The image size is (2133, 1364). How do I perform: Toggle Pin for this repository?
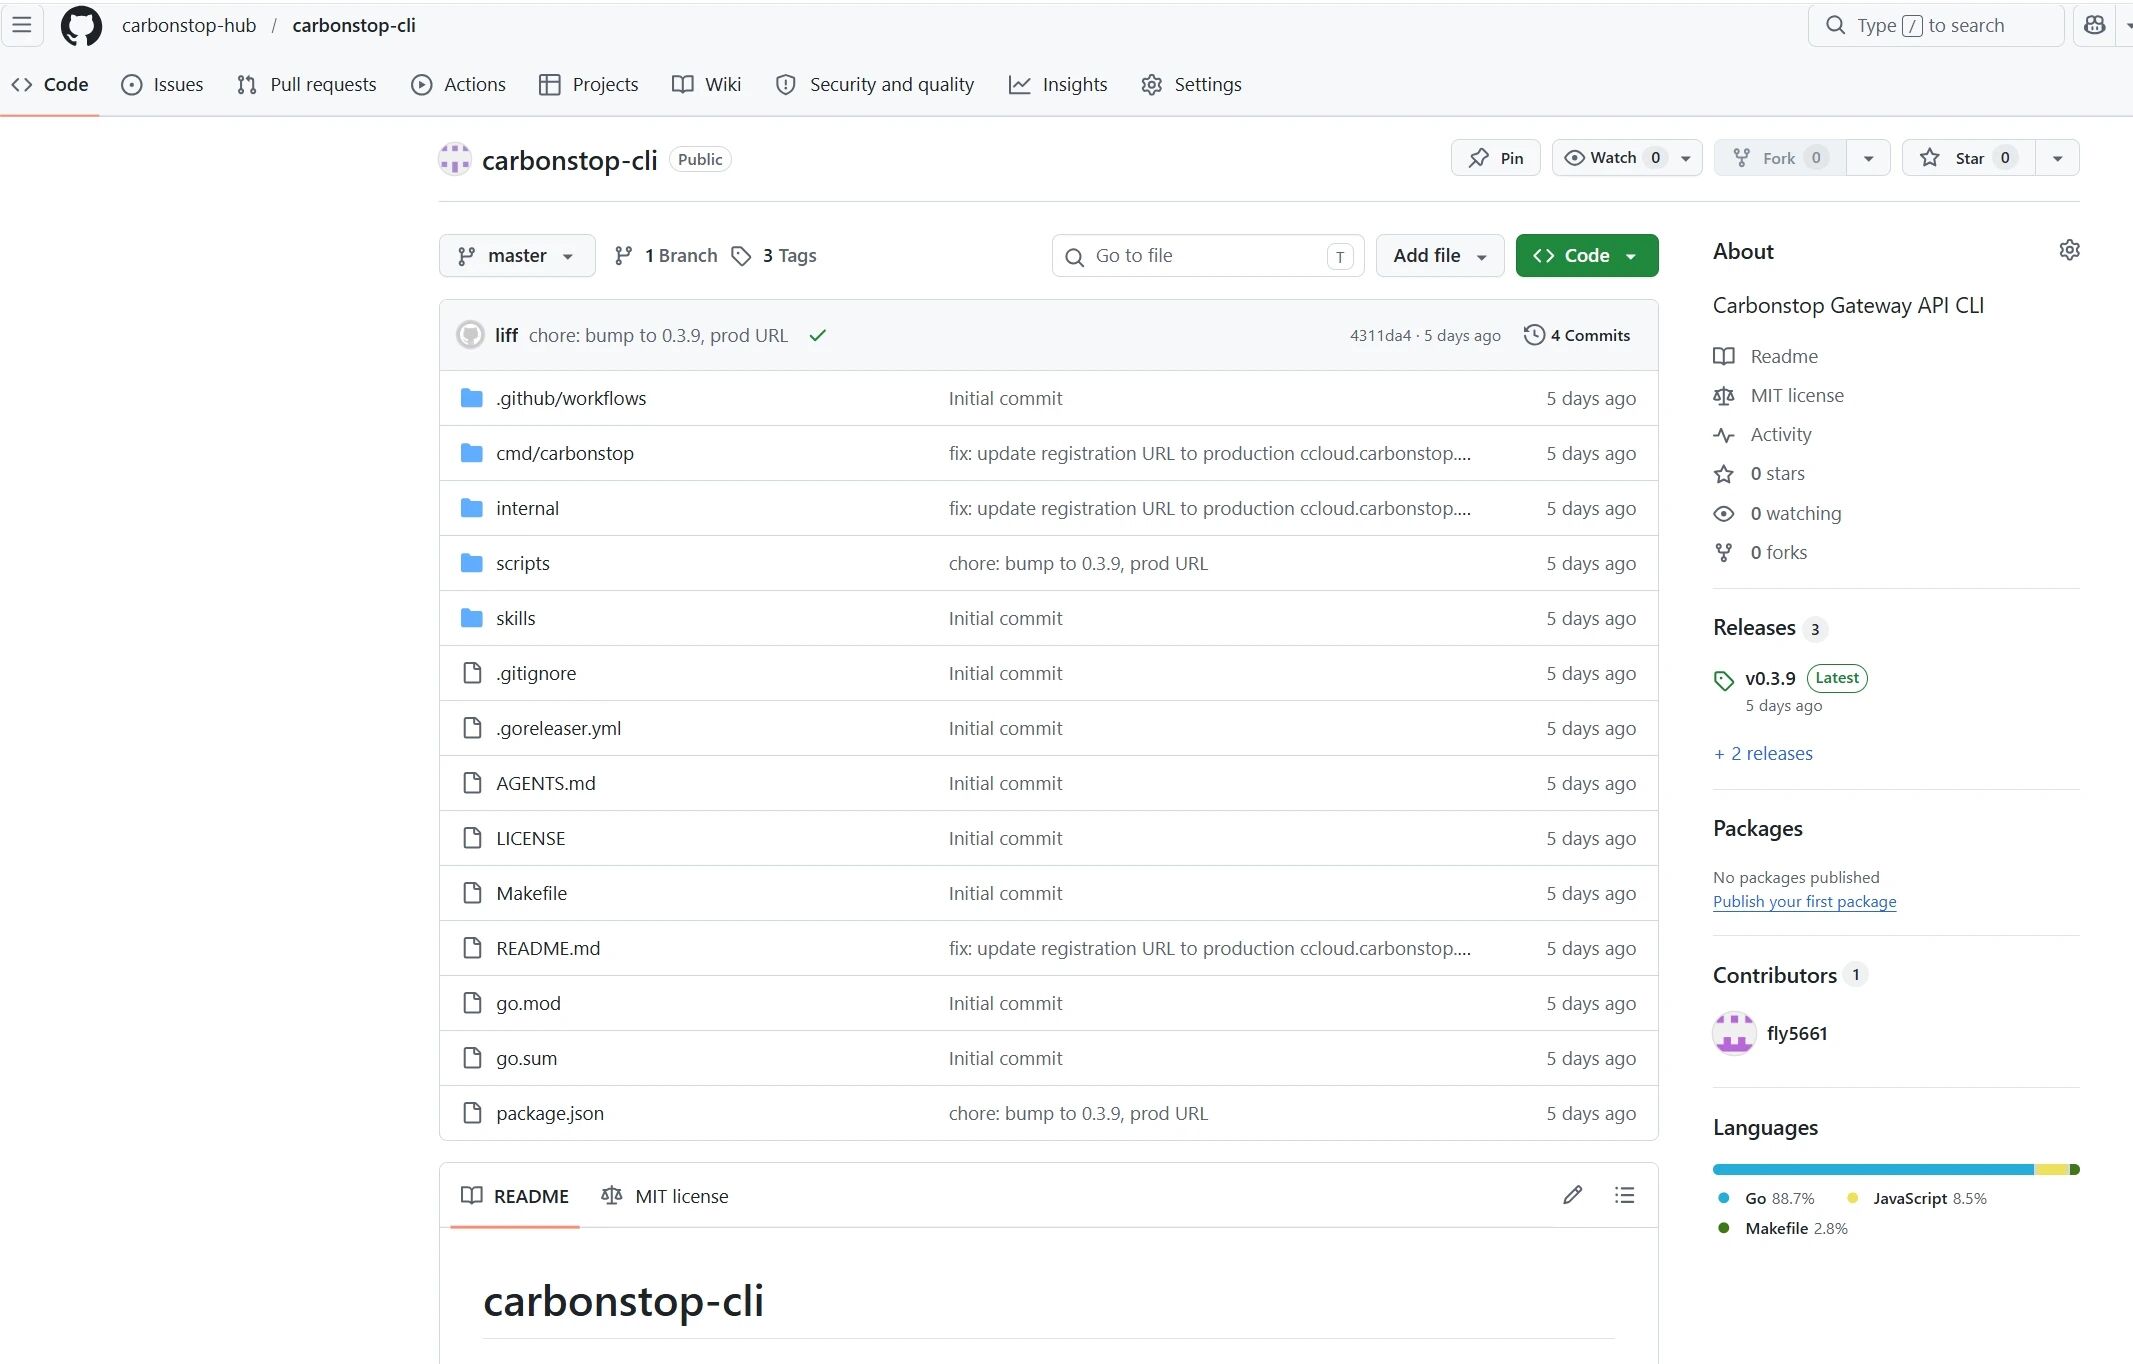coord(1496,158)
